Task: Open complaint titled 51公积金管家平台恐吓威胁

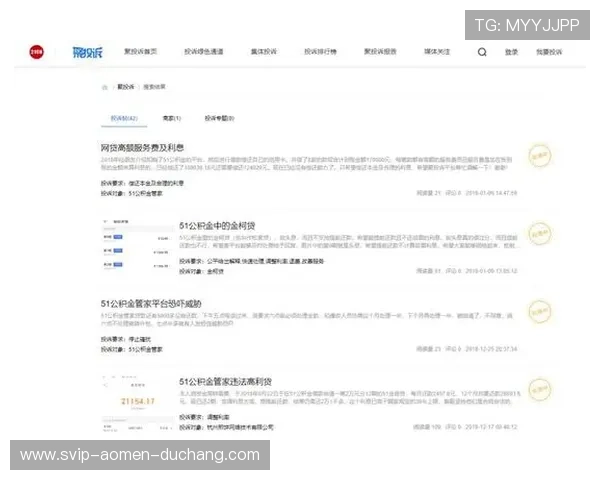Action: coord(151,304)
